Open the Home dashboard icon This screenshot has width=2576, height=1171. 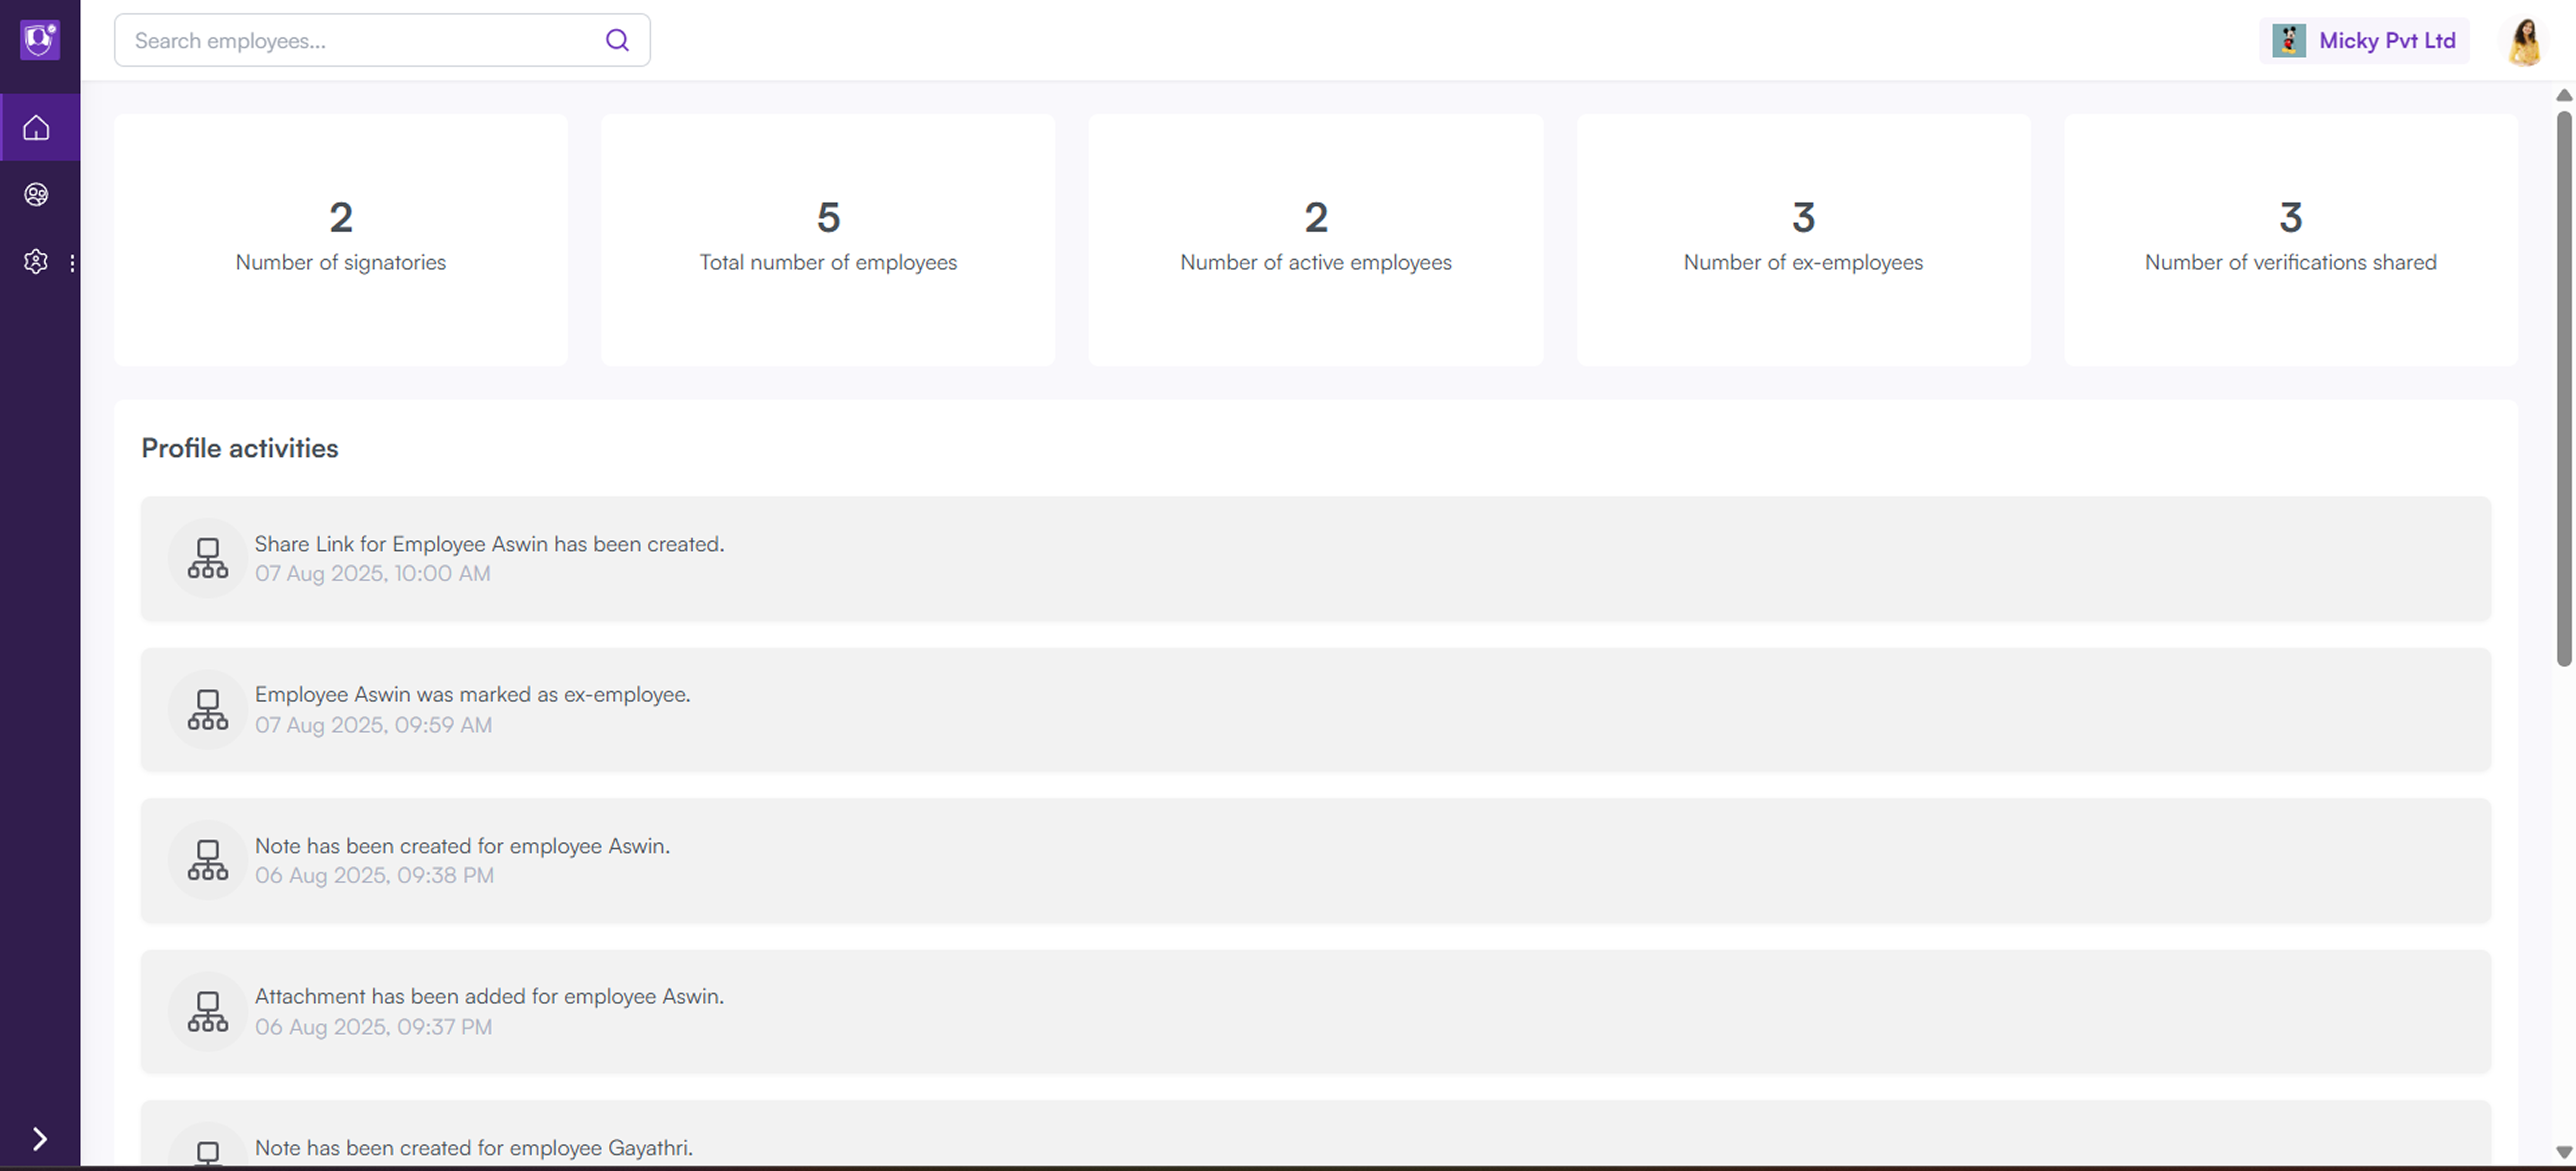[x=36, y=128]
